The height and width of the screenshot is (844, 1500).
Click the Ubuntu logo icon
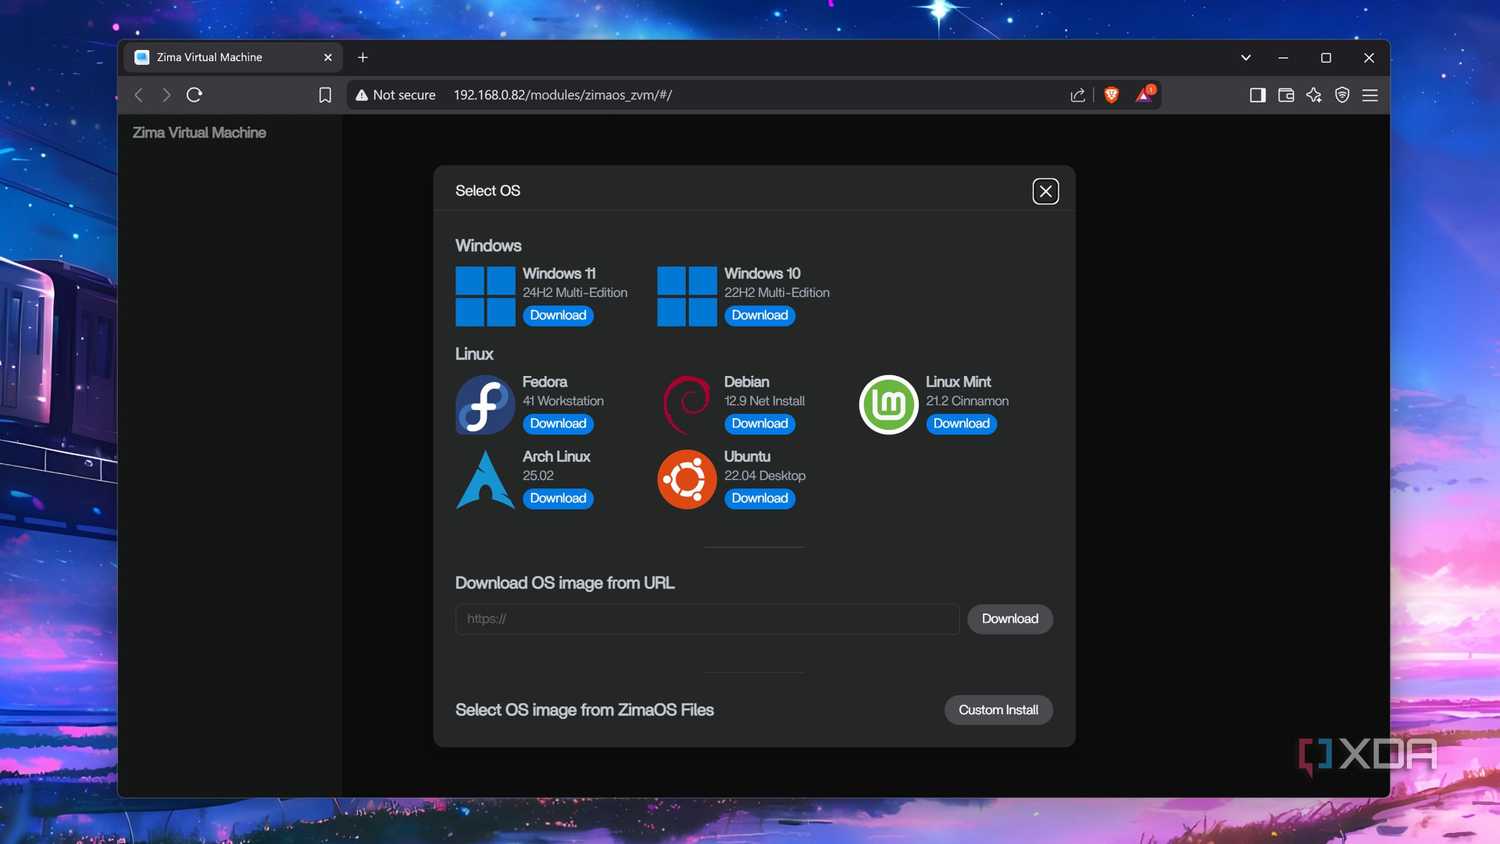687,480
